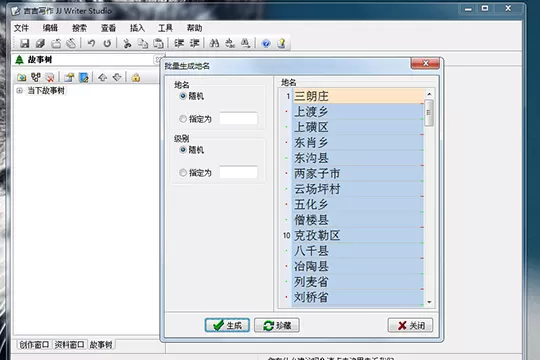Click the delete node red X icon
This screenshot has height=360, width=540.
click(50, 78)
